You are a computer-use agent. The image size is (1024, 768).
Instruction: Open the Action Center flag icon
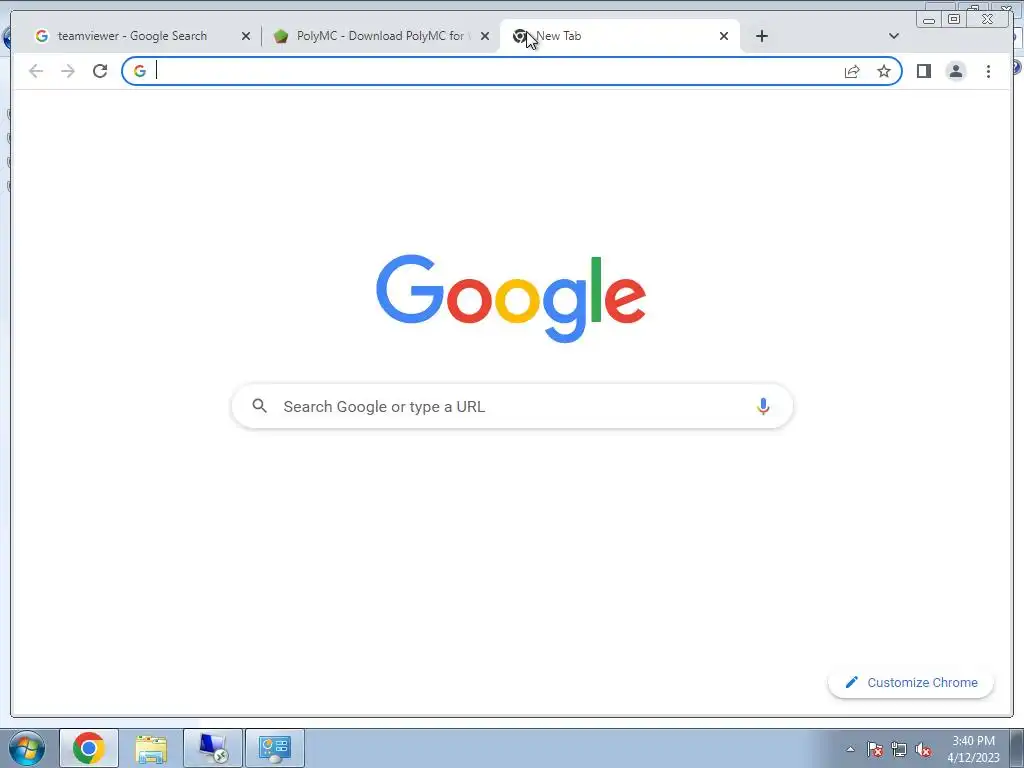pyautogui.click(x=875, y=750)
